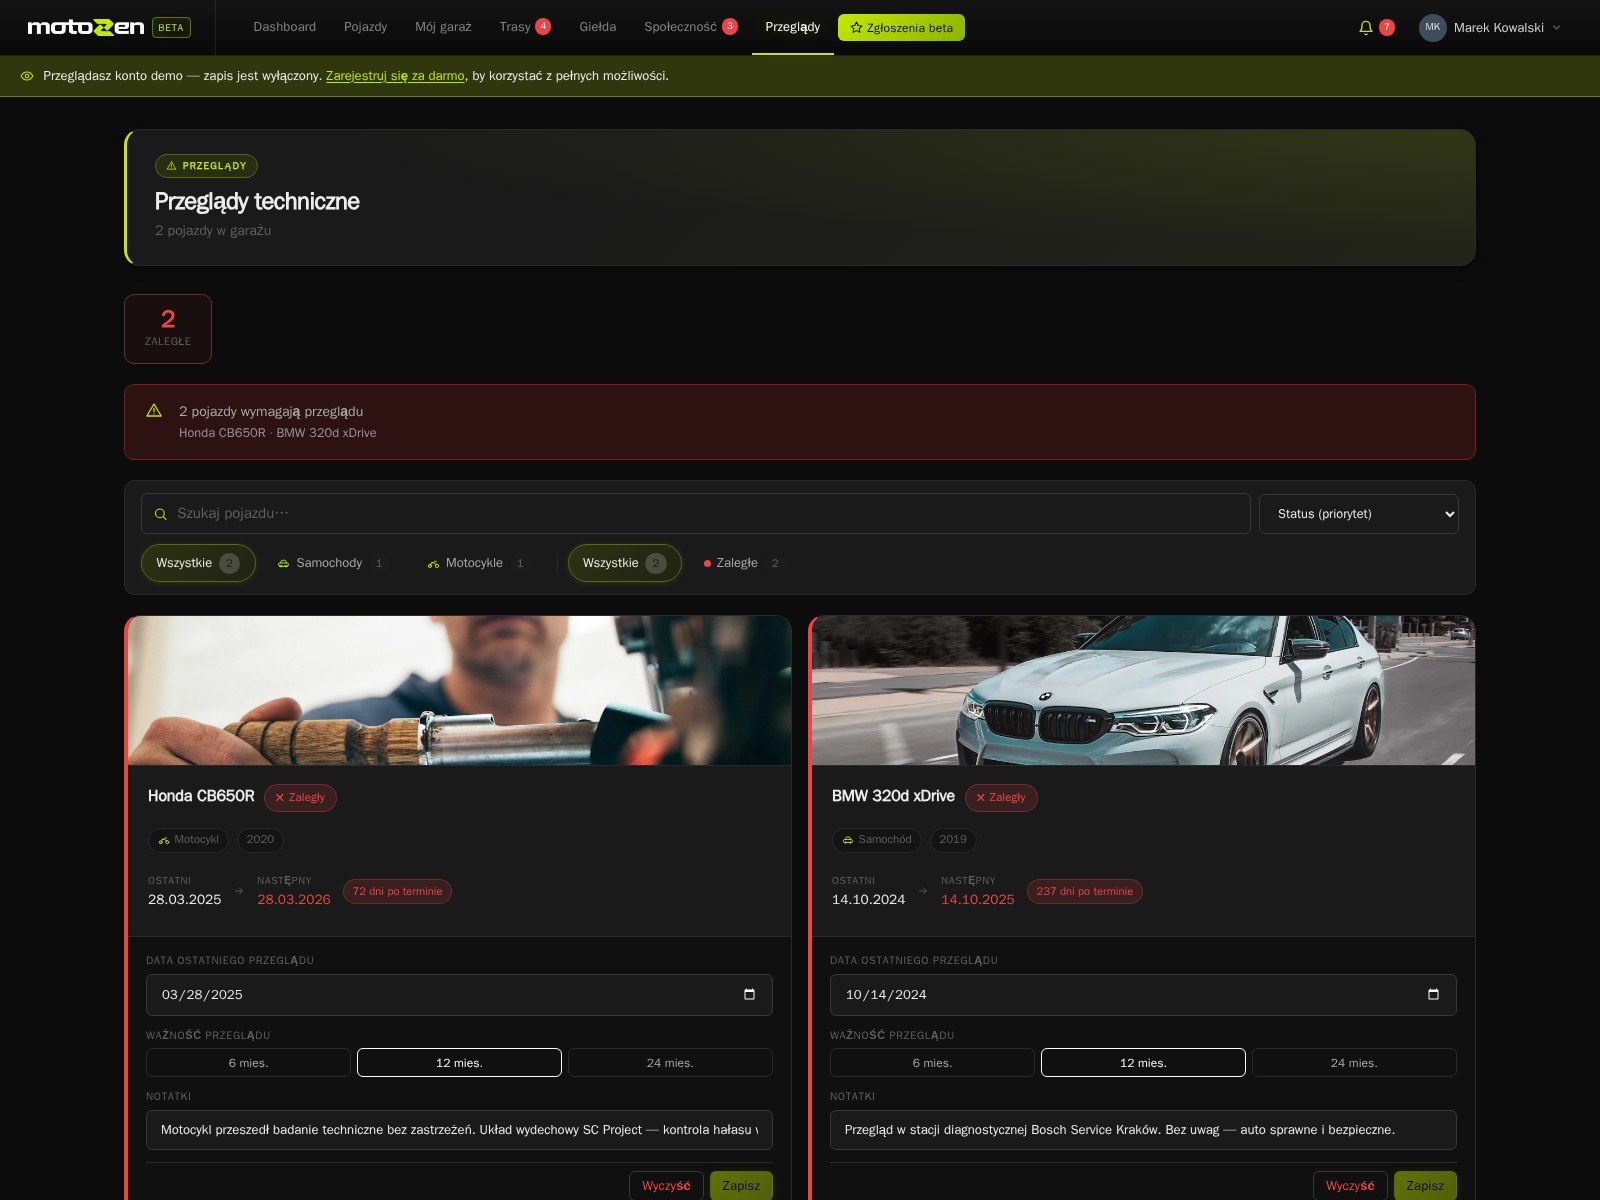Click the Honda next date 28.03.2026

tap(293, 899)
